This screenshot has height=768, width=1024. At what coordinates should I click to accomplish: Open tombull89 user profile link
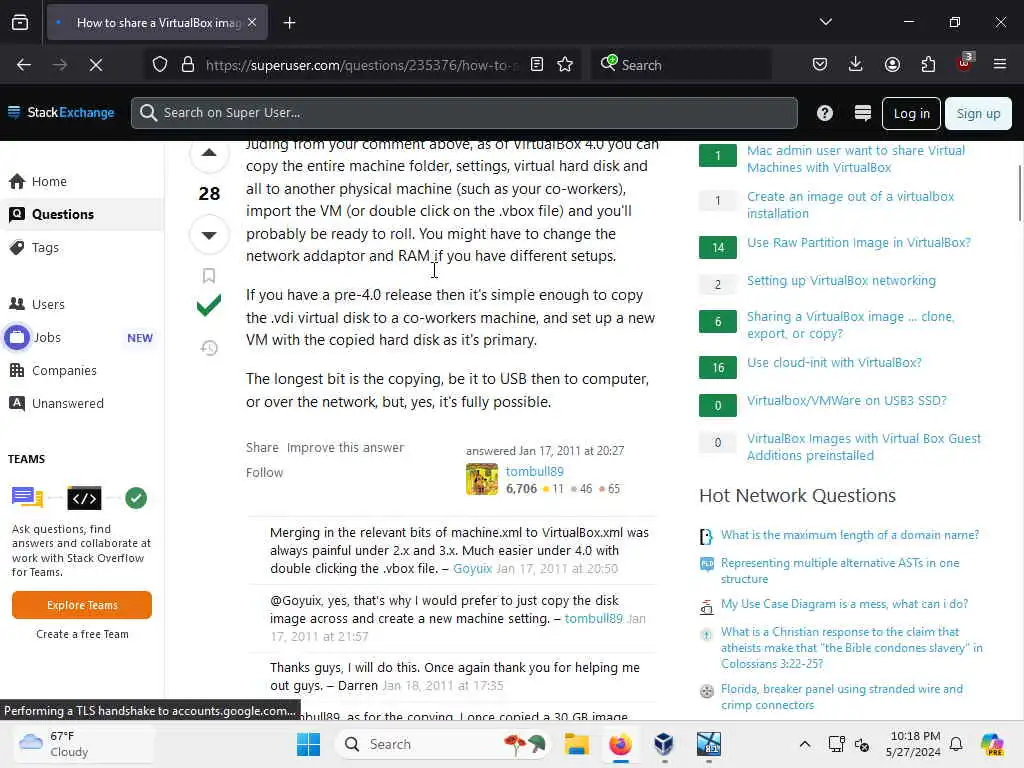coord(534,472)
